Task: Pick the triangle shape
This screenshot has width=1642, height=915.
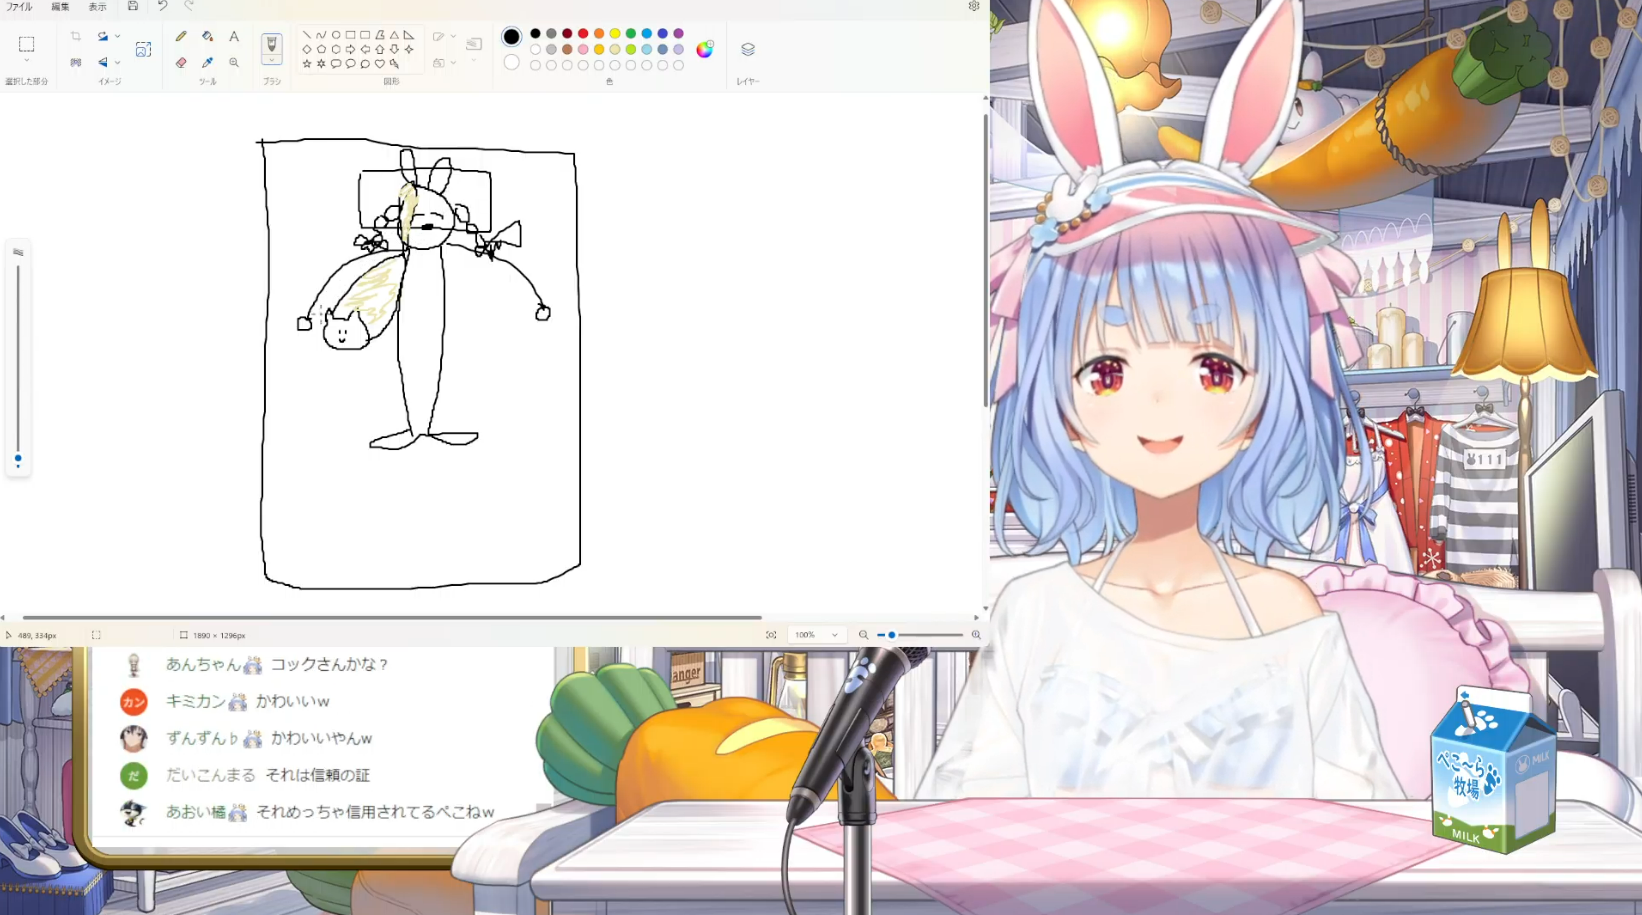Action: 394,34
